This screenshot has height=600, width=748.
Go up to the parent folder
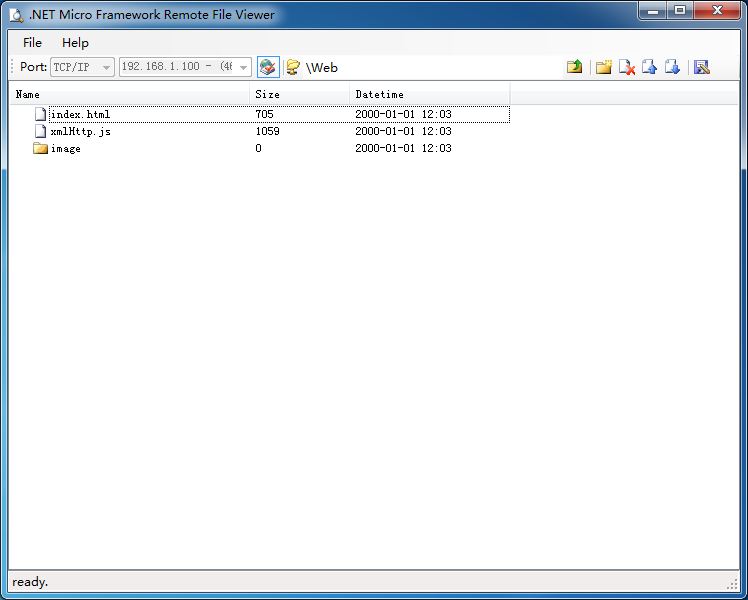click(x=574, y=67)
